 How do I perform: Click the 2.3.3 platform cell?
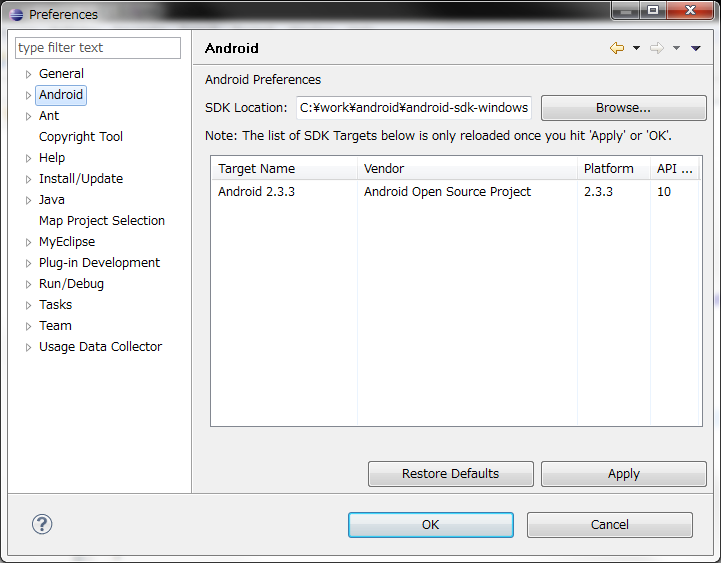tap(598, 191)
